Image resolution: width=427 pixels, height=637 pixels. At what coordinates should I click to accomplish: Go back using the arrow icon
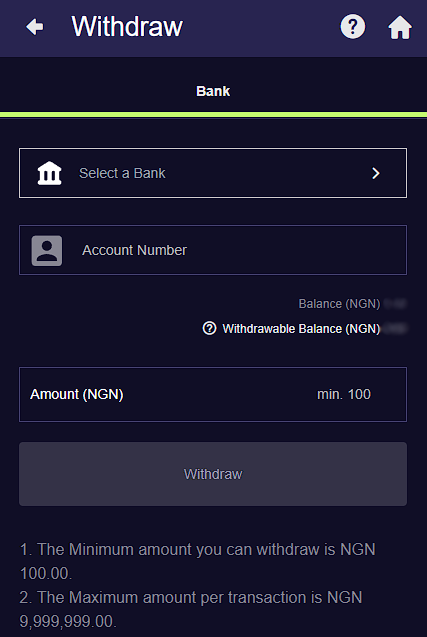point(35,27)
